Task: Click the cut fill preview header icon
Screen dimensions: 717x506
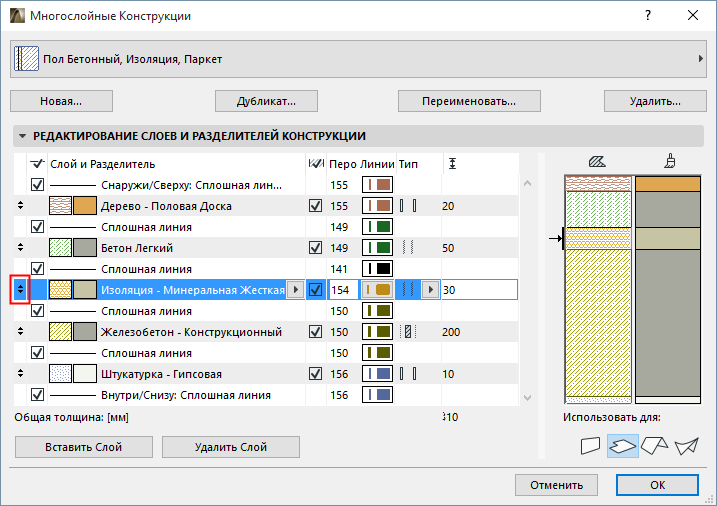Action: tap(597, 161)
